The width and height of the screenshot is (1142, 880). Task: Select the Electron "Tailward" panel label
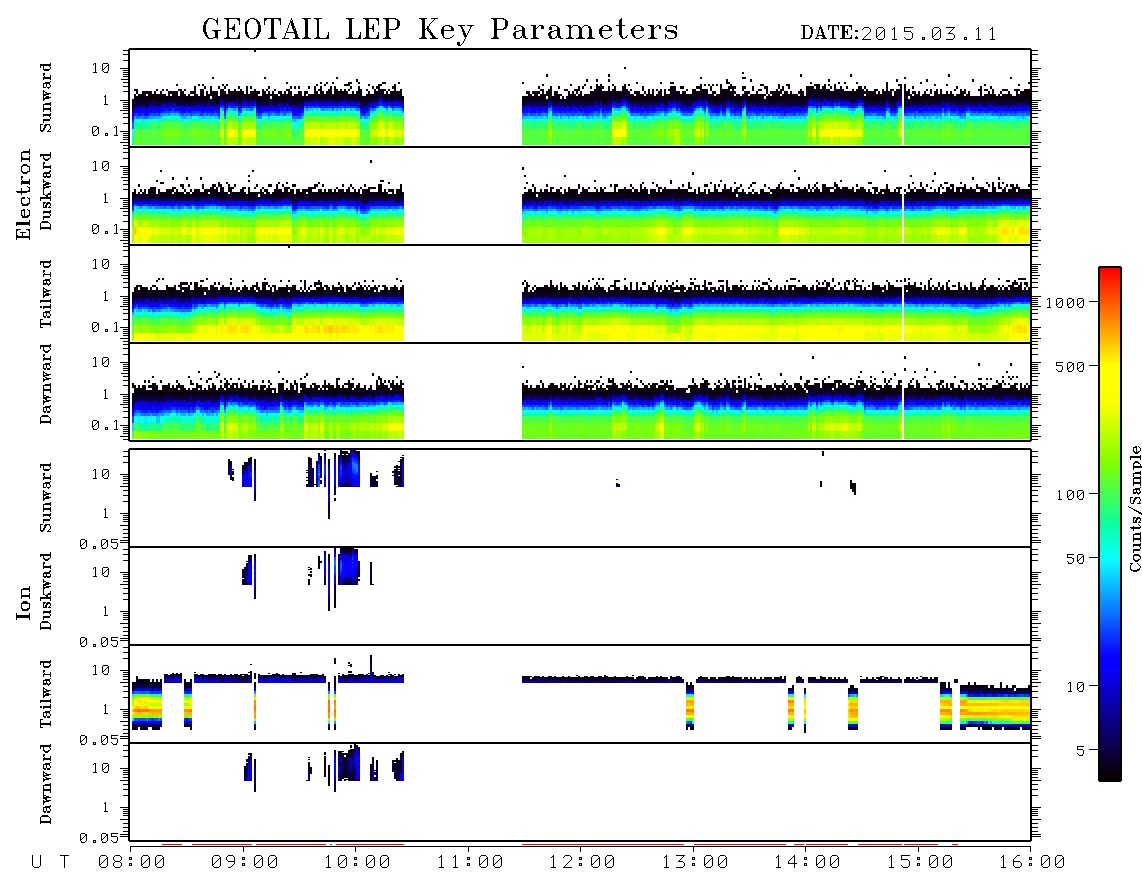(45, 294)
